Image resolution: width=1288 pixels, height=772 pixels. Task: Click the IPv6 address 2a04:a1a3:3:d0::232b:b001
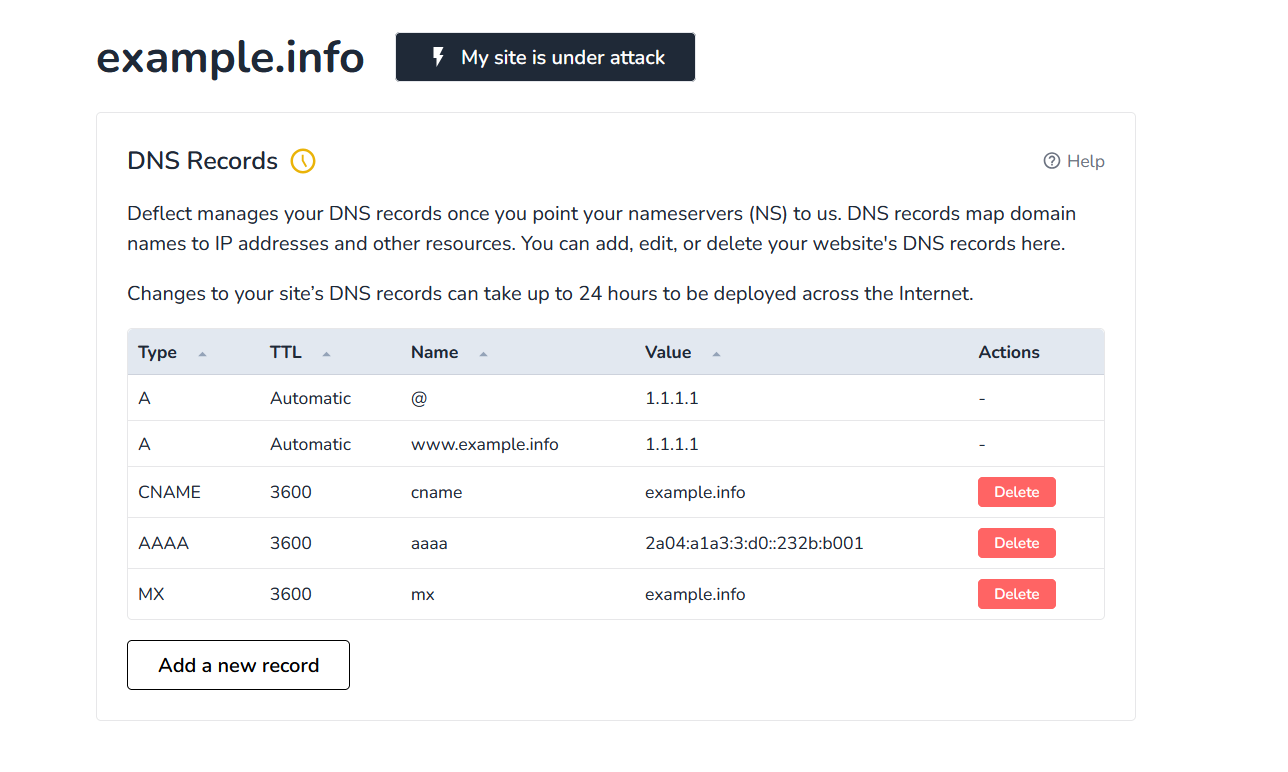pyautogui.click(x=754, y=543)
